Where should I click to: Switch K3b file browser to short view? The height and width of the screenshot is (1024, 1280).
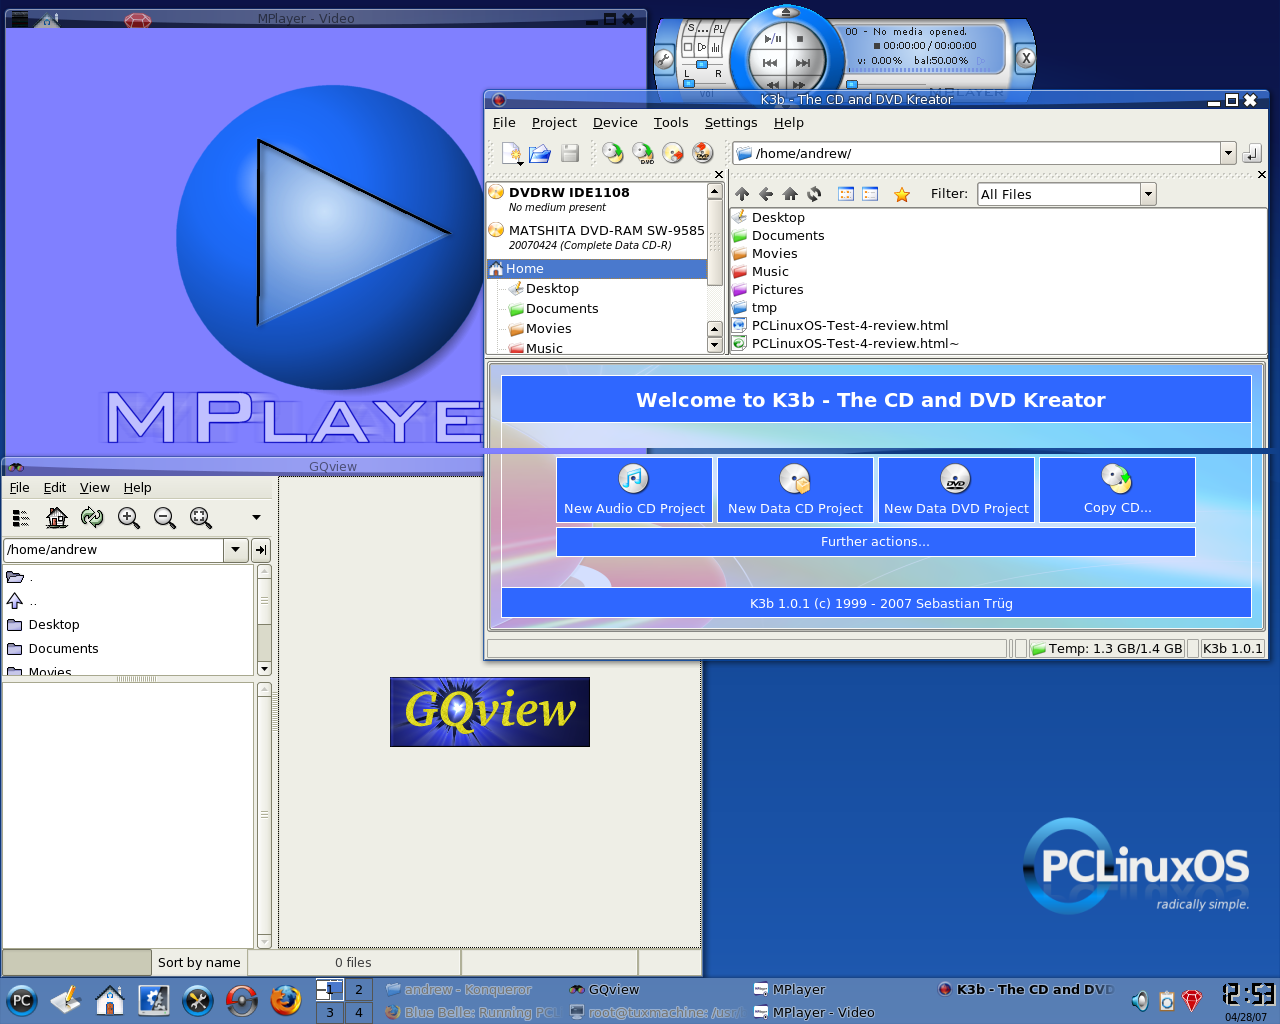[x=846, y=194]
